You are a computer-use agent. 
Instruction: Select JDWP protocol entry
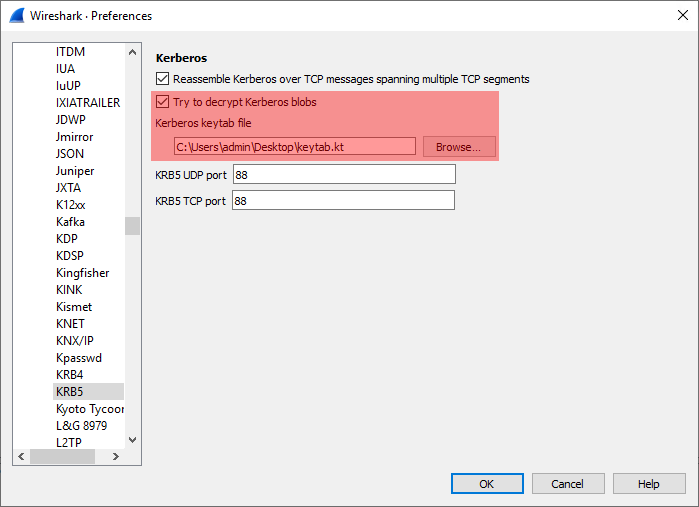70,120
